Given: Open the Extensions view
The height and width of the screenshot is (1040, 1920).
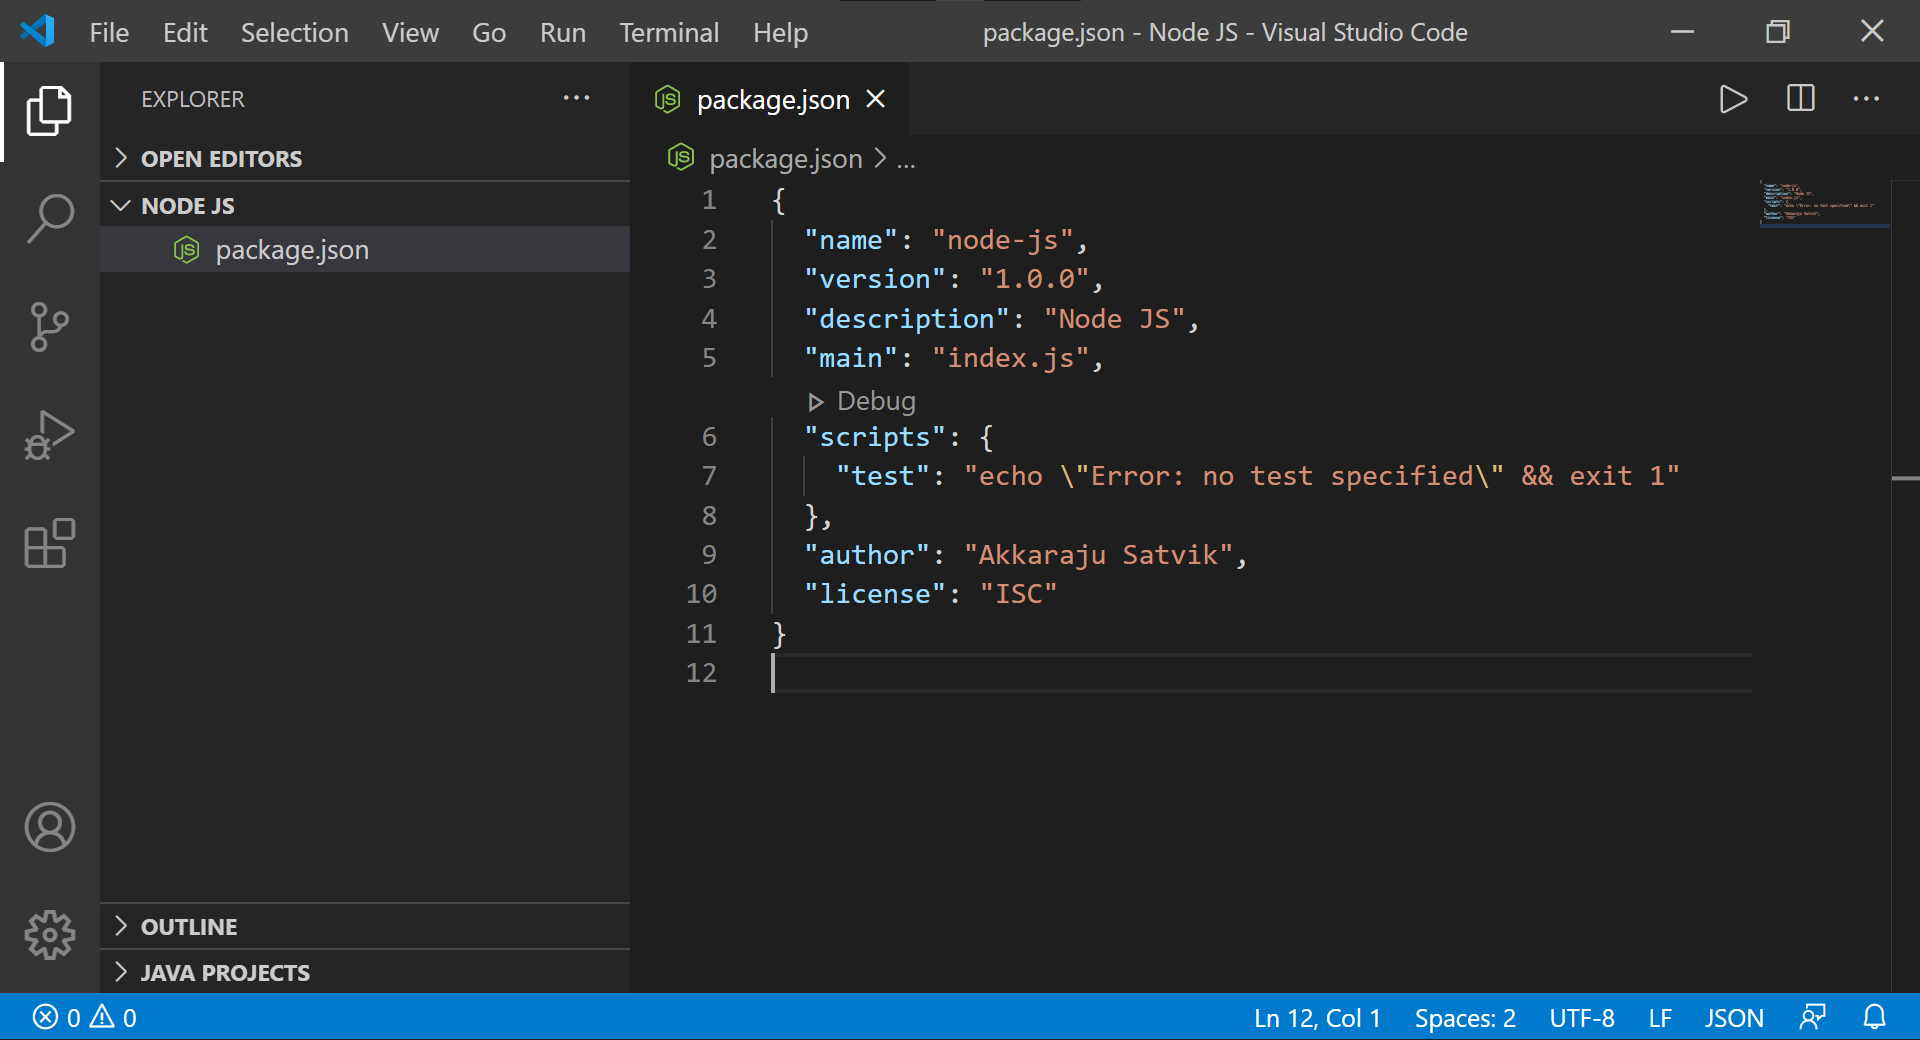Looking at the screenshot, I should coord(49,544).
